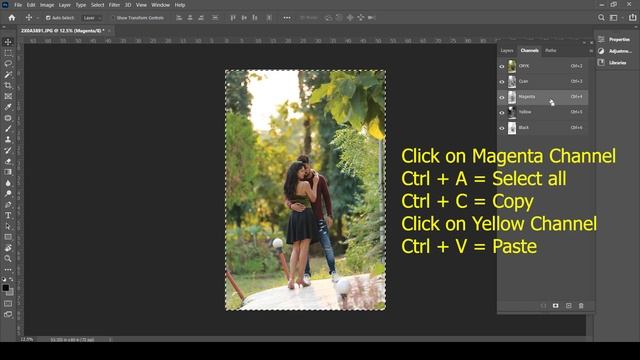Select the Dodge tool
Image resolution: width=640 pixels, height=360 pixels.
pos(8,193)
